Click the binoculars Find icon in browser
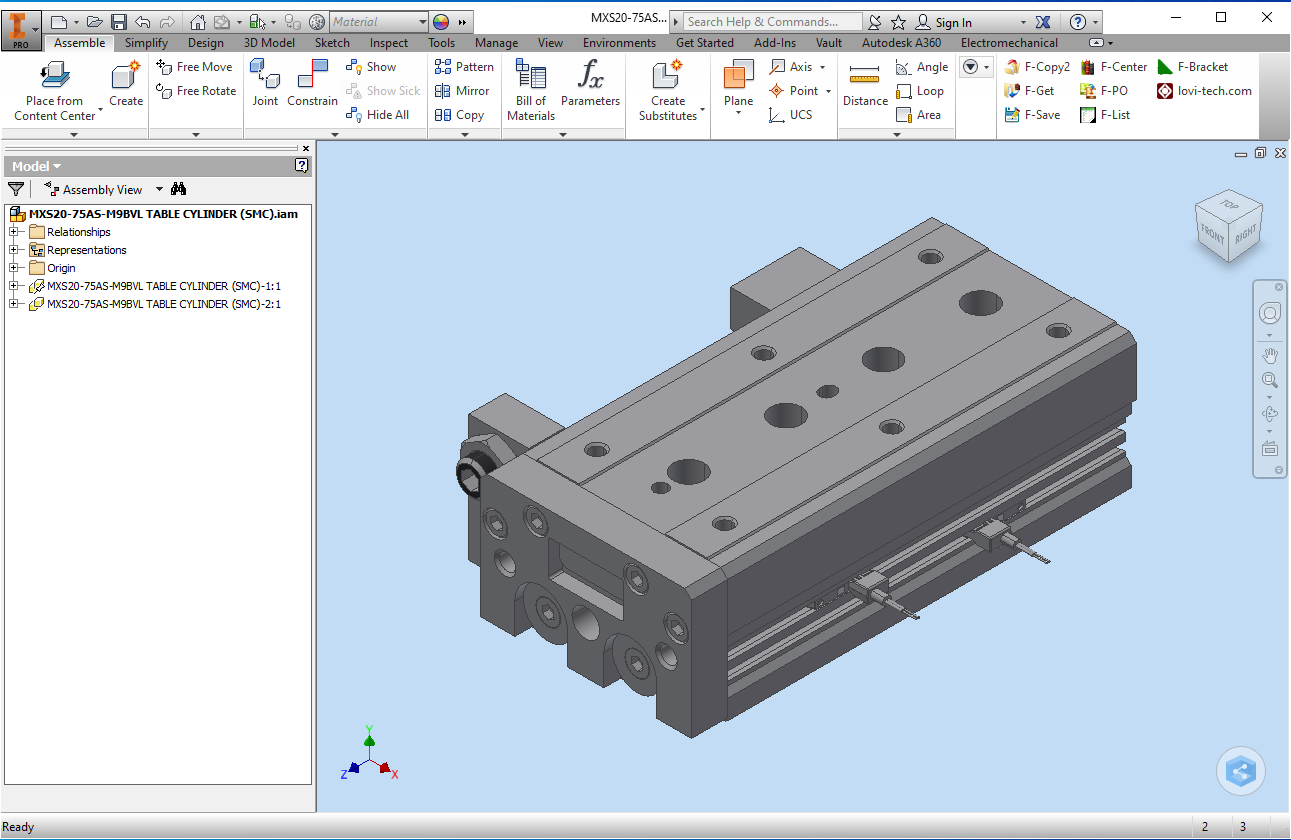Screen dimensions: 1291x840 click(179, 189)
